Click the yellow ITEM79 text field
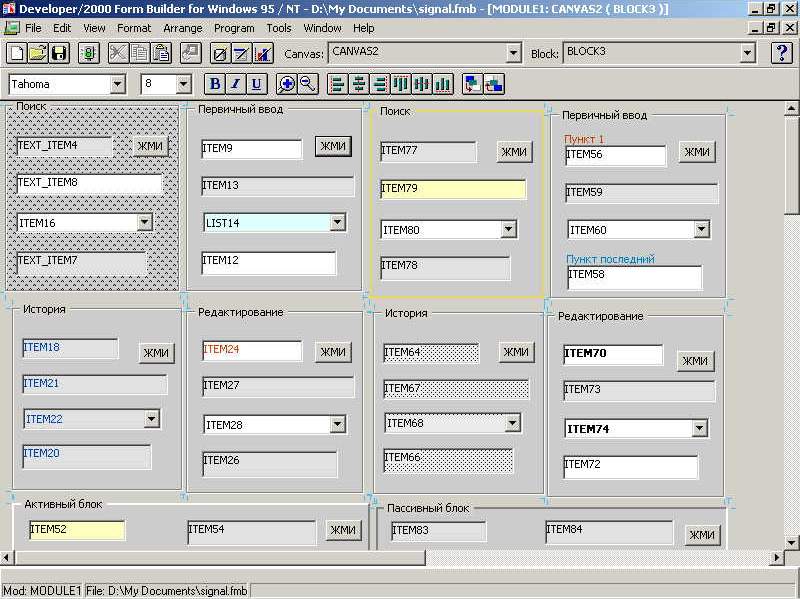Viewport: 800px width, 599px height. pos(452,189)
